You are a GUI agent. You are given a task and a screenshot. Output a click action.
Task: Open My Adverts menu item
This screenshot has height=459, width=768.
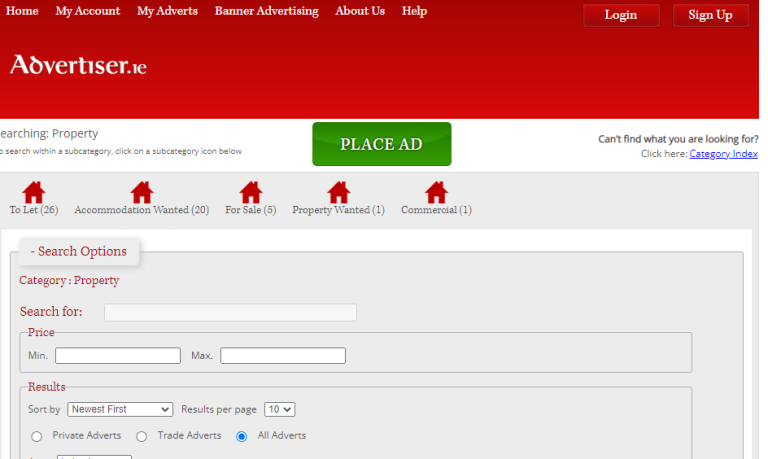pos(168,11)
